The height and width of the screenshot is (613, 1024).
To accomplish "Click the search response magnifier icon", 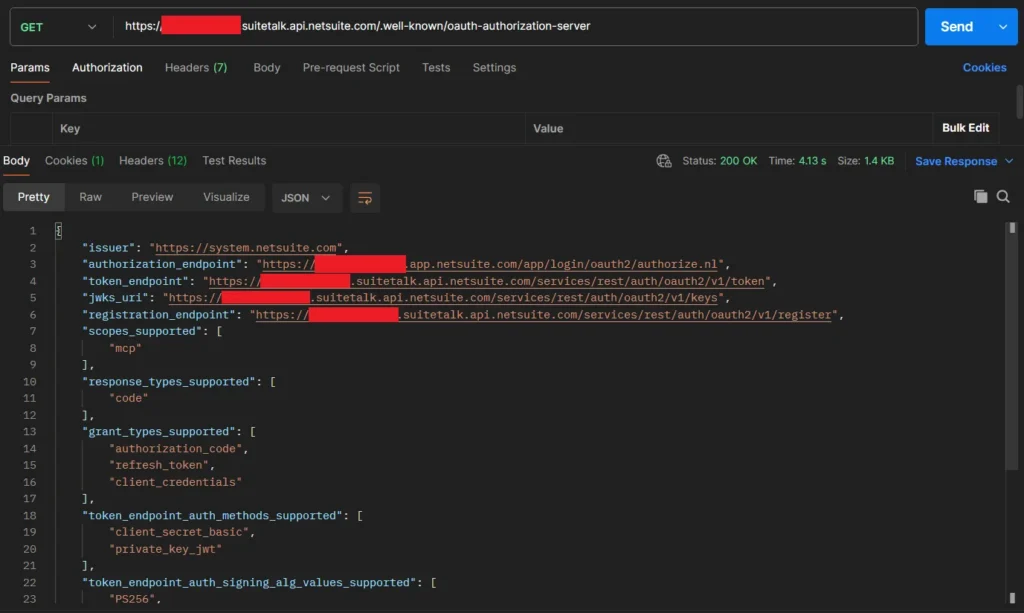I will (1003, 197).
